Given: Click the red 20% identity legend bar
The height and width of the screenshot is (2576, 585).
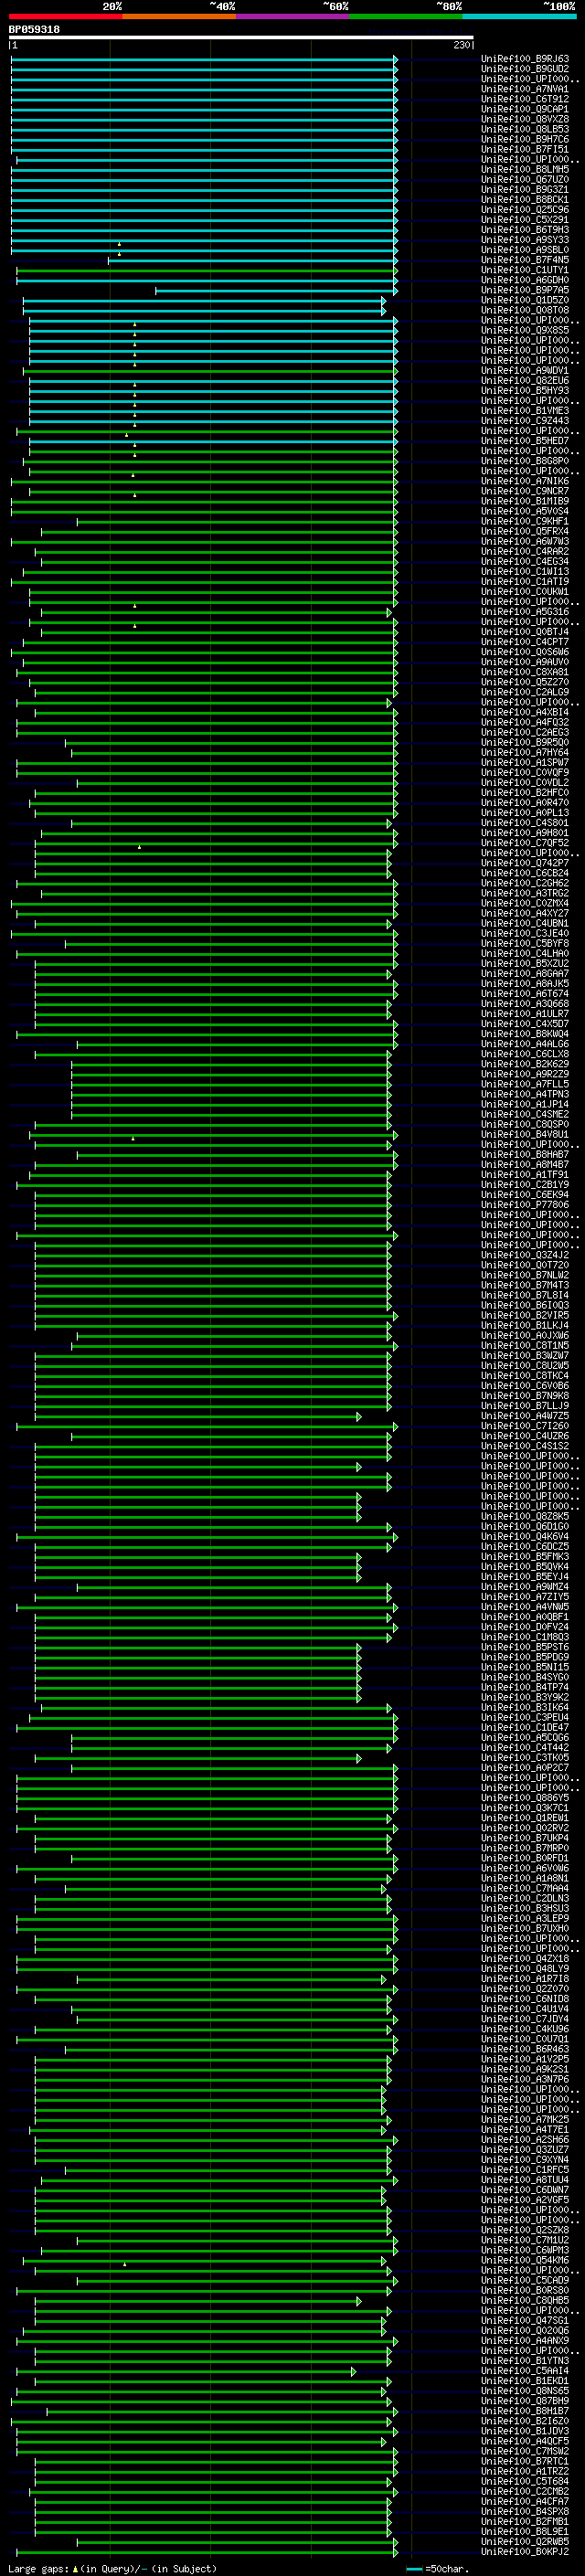Looking at the screenshot, I should [66, 17].
